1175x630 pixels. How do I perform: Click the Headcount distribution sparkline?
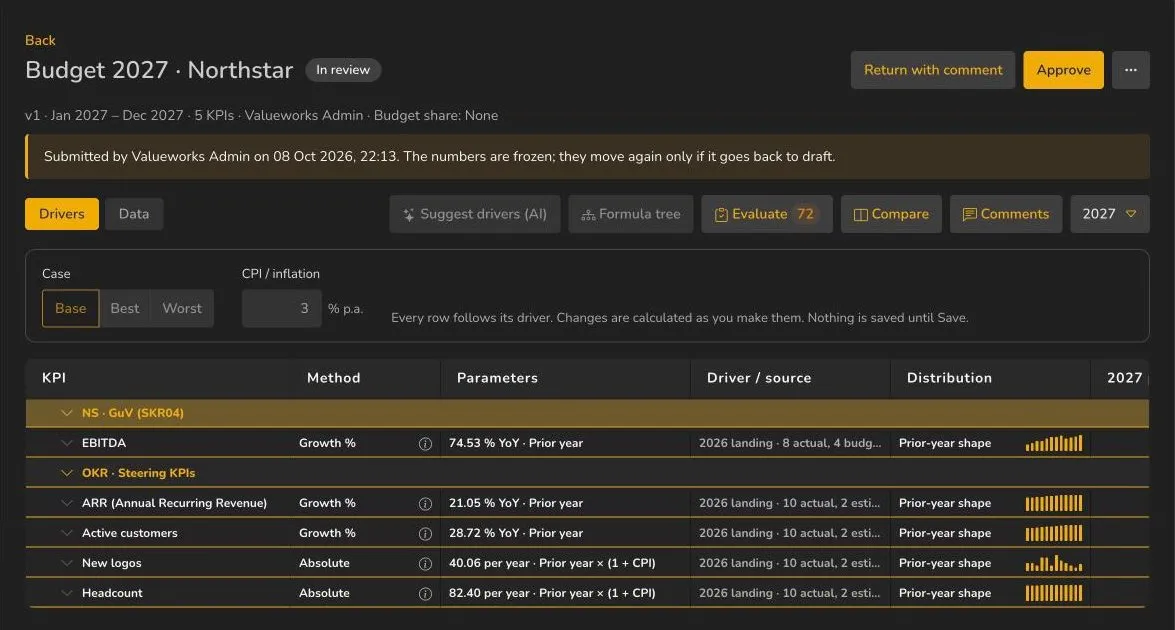[x=1054, y=593]
